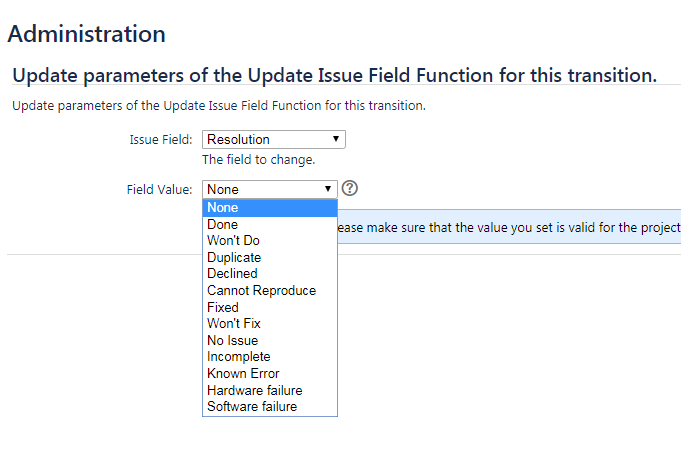Pick Fixed as the resolution value
Viewport: 681px width, 457px height.
[x=270, y=308]
